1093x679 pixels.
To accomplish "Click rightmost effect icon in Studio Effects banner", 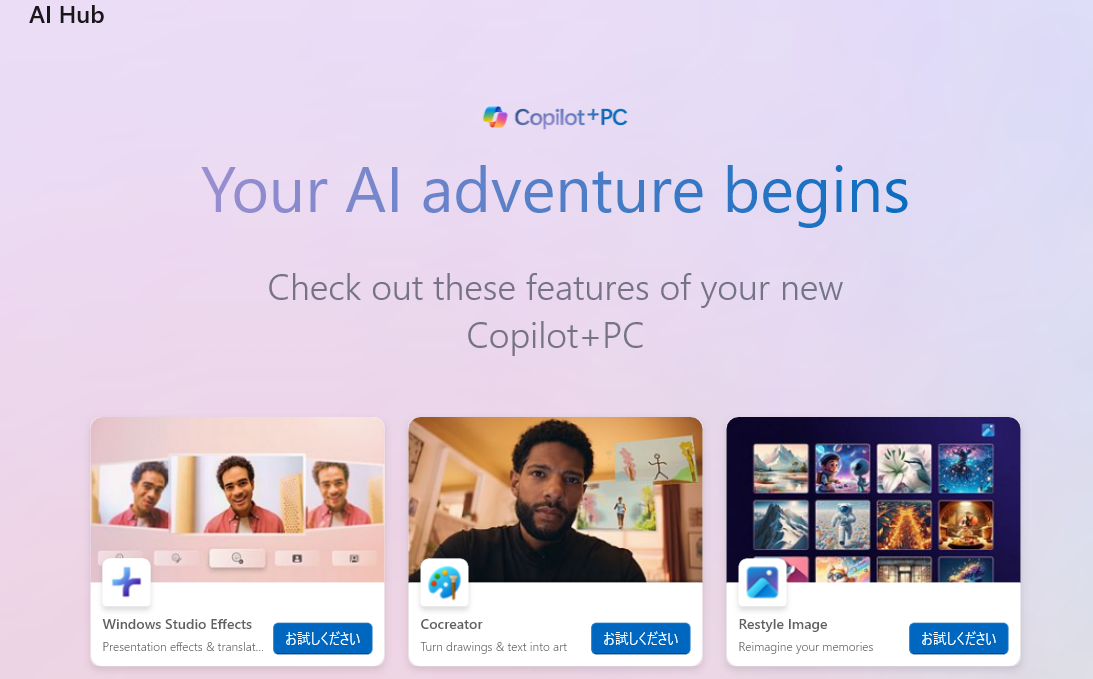I will (x=354, y=558).
